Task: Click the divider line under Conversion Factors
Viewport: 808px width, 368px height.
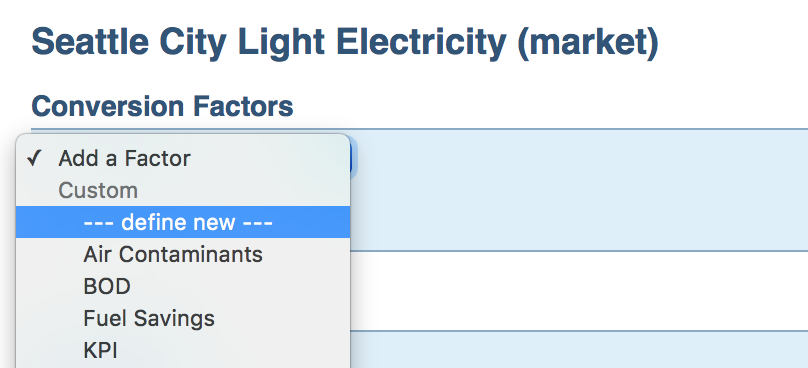Action: coord(419,128)
